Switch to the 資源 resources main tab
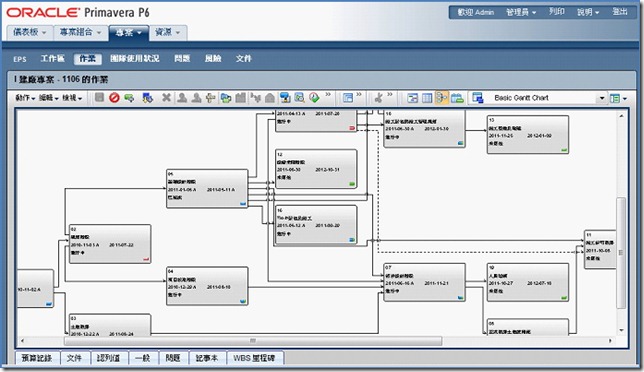The width and height of the screenshot is (644, 372). pyautogui.click(x=168, y=32)
